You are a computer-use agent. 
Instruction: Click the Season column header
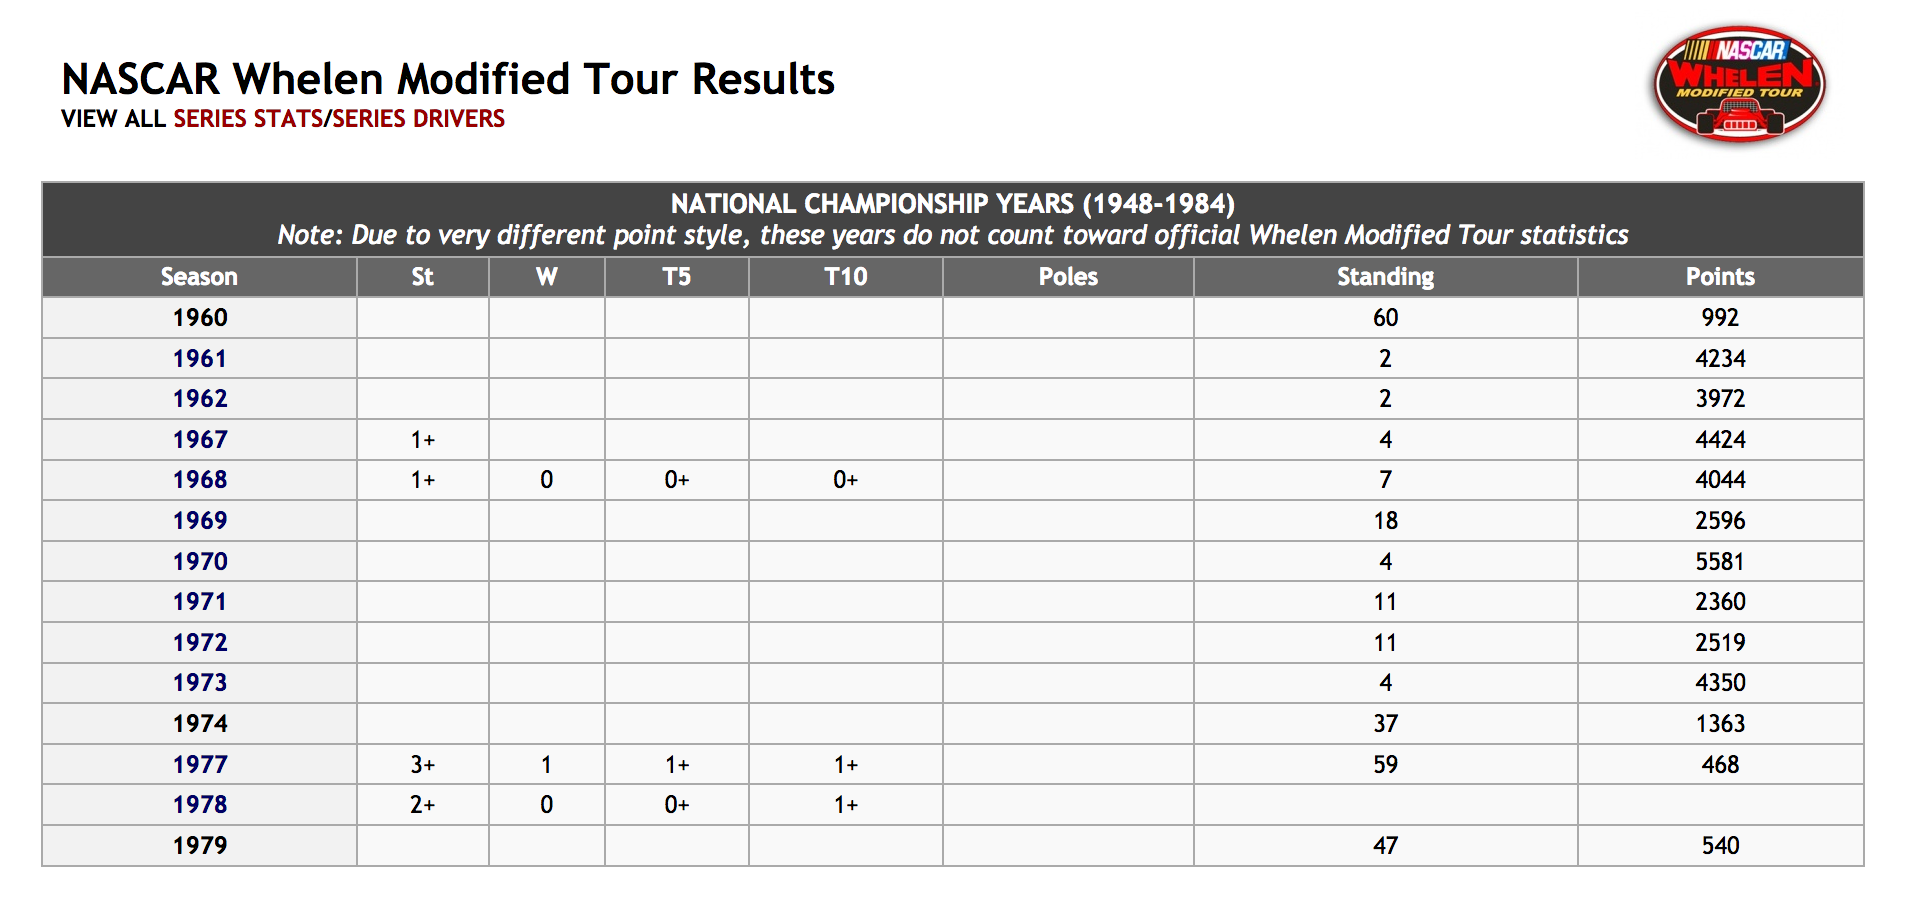point(199,277)
